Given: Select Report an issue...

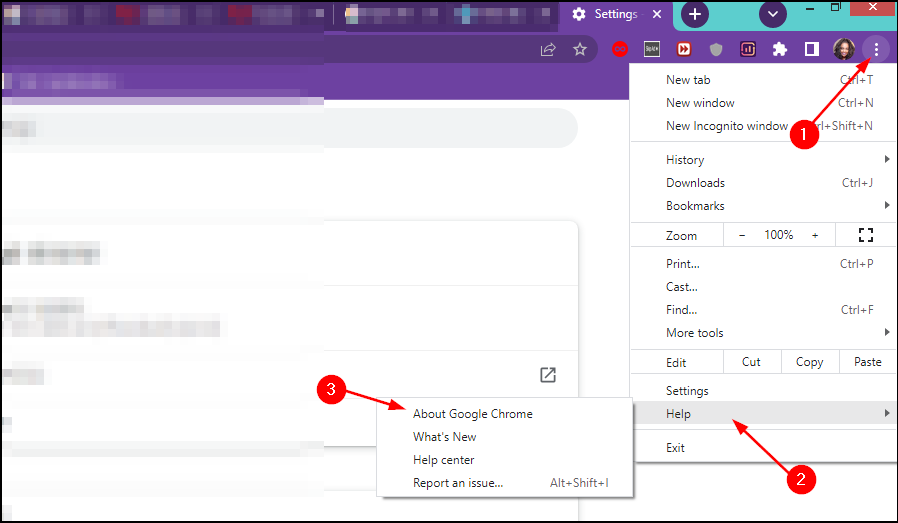Looking at the screenshot, I should 505,483.
